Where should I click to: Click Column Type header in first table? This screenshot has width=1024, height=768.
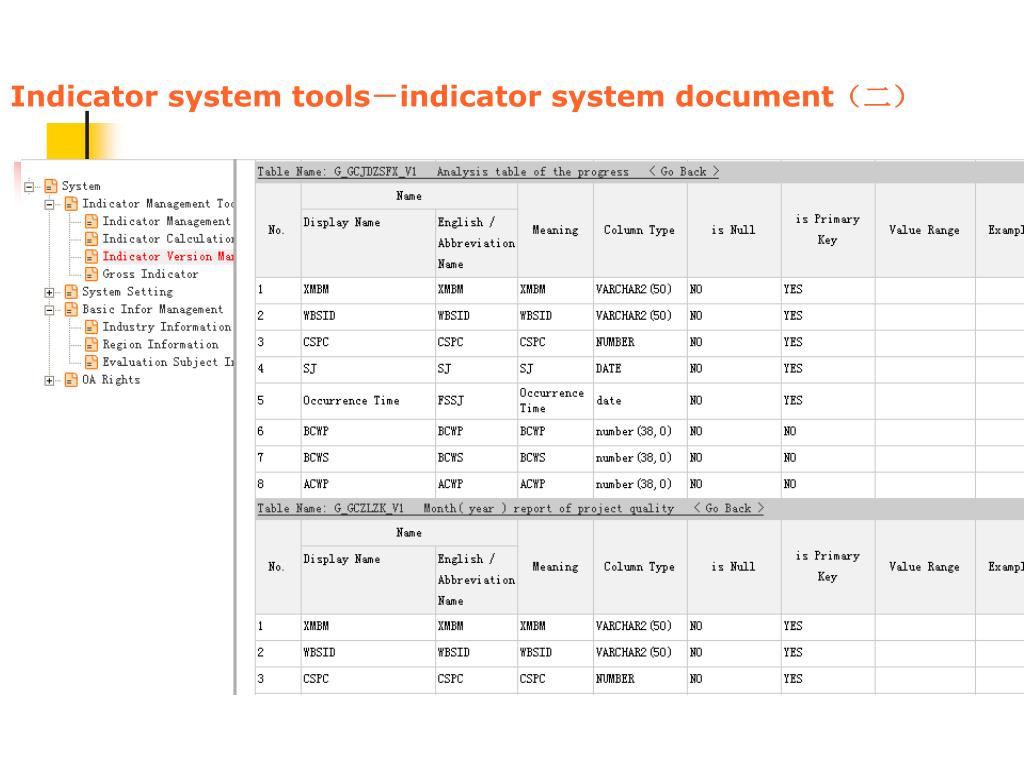click(x=639, y=231)
